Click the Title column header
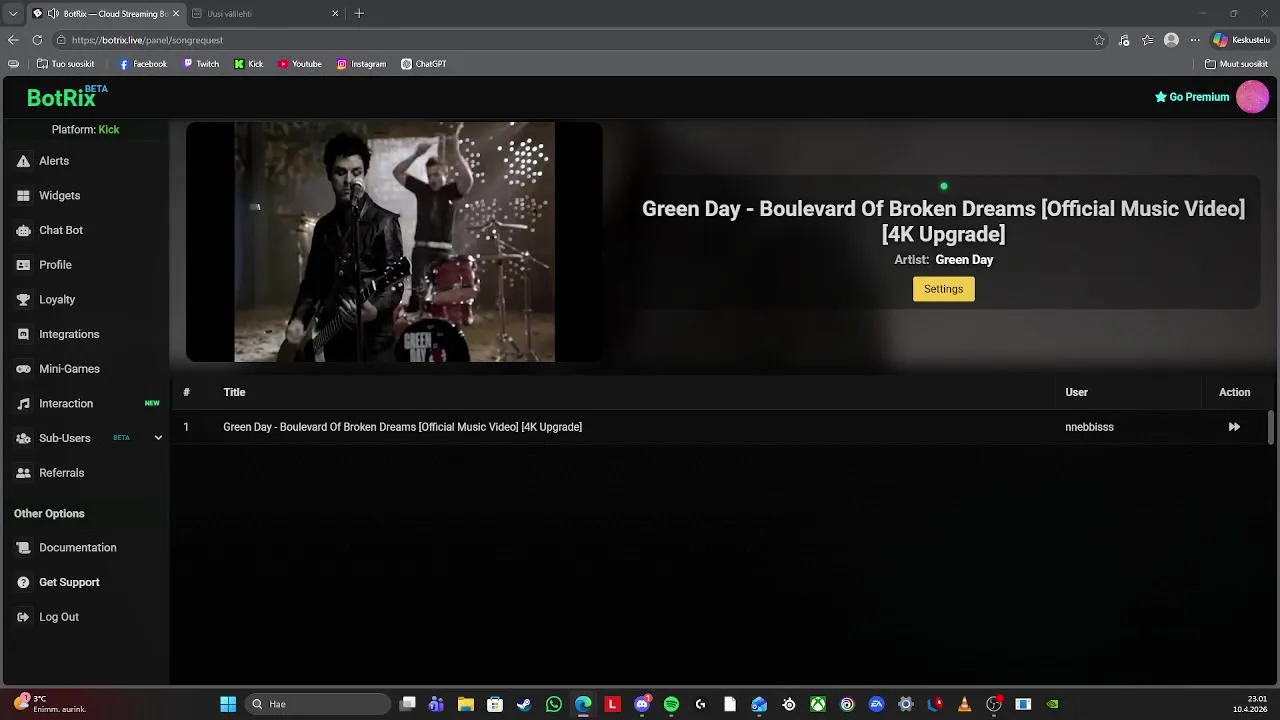 tap(234, 392)
